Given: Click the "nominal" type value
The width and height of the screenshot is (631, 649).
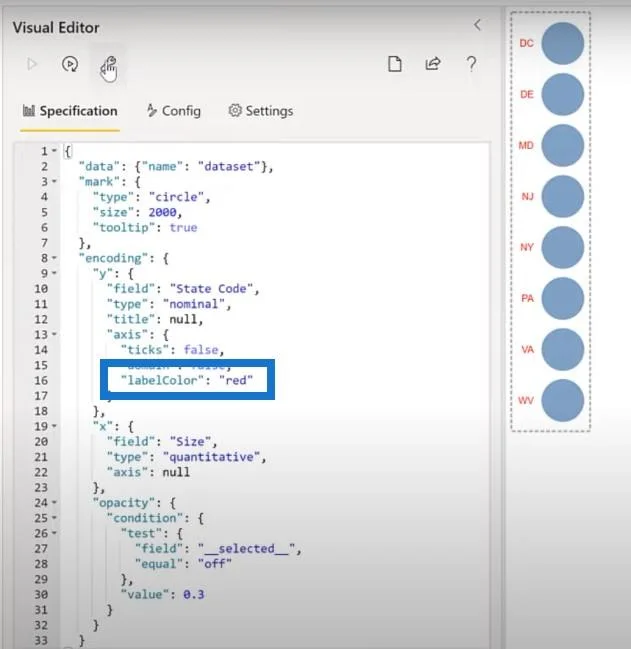Looking at the screenshot, I should click(x=194, y=304).
